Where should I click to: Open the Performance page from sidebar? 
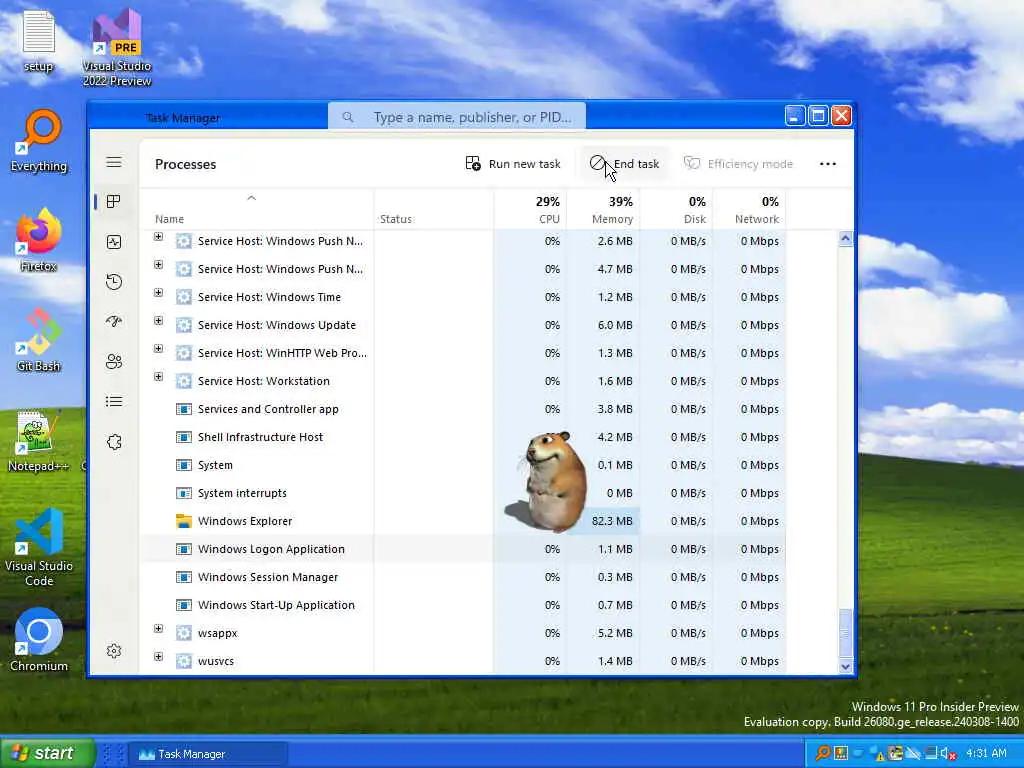click(x=114, y=242)
